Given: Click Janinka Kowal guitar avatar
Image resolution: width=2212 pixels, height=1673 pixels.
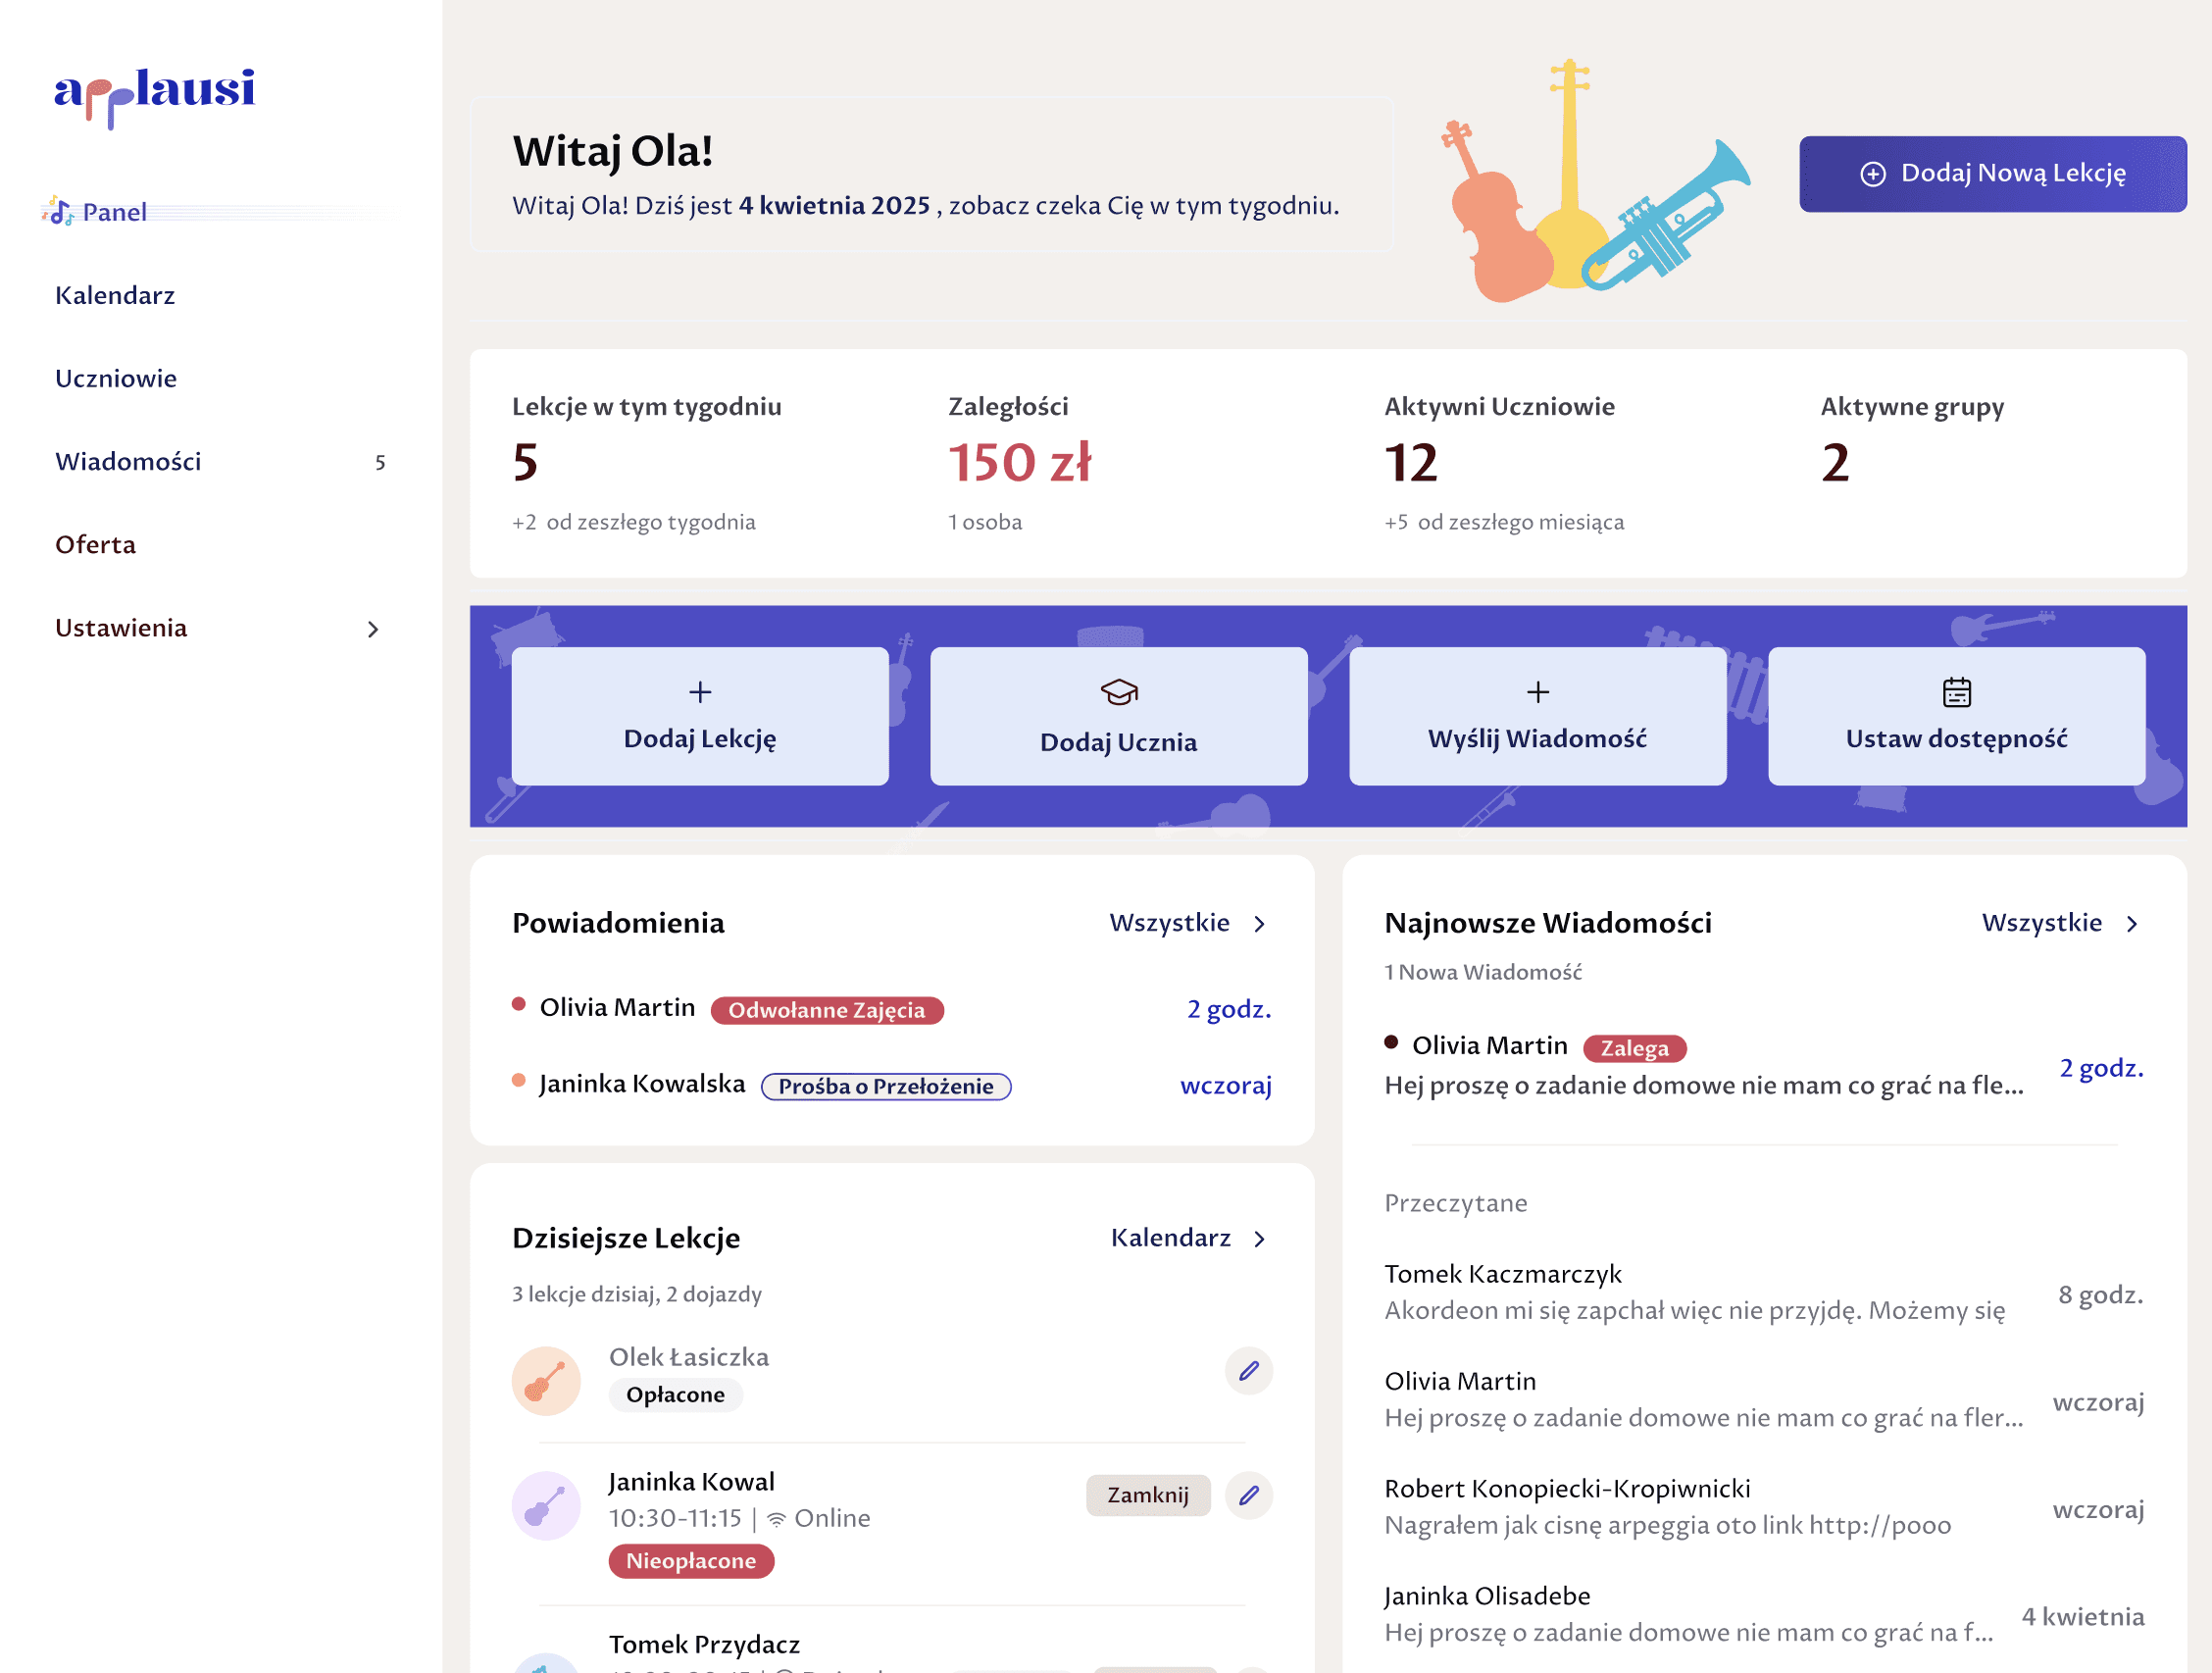Looking at the screenshot, I should pyautogui.click(x=546, y=1505).
